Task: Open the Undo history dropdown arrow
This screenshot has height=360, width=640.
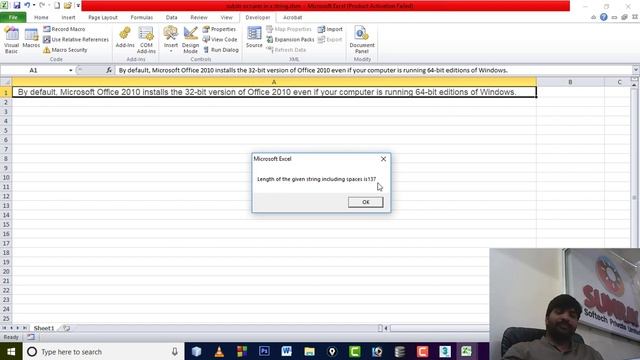Action: (33, 6)
